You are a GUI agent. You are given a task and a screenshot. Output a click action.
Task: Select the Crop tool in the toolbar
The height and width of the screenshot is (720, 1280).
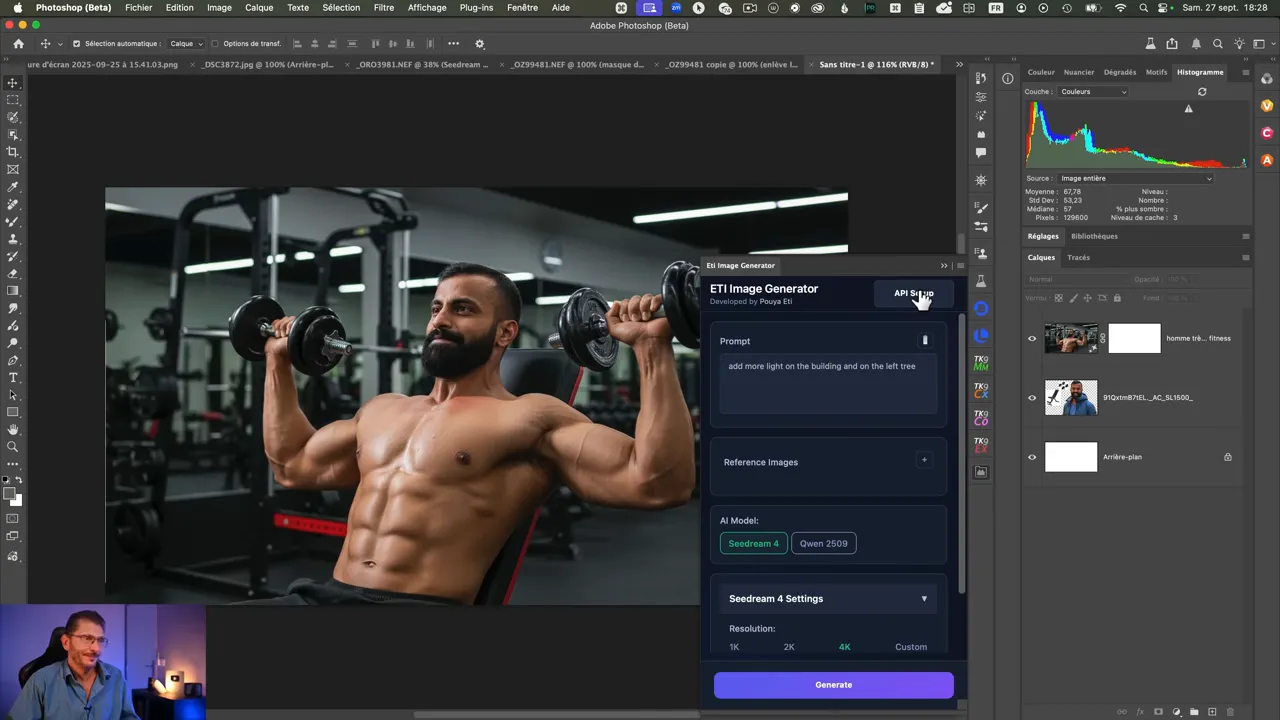pyautogui.click(x=13, y=152)
